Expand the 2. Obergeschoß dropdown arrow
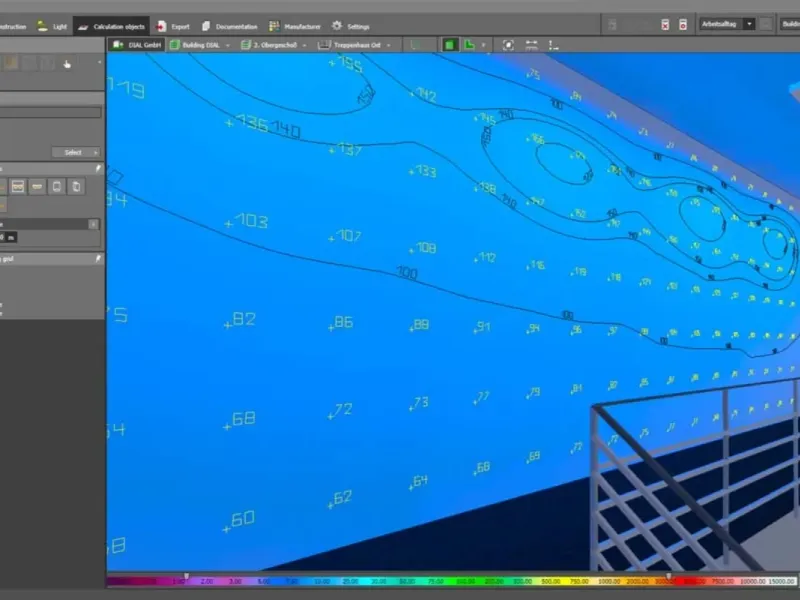 tap(305, 45)
